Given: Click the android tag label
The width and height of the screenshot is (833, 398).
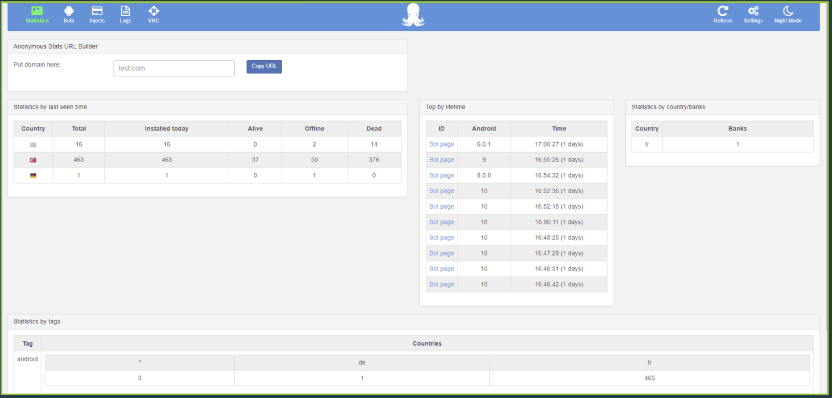Looking at the screenshot, I should [x=28, y=359].
